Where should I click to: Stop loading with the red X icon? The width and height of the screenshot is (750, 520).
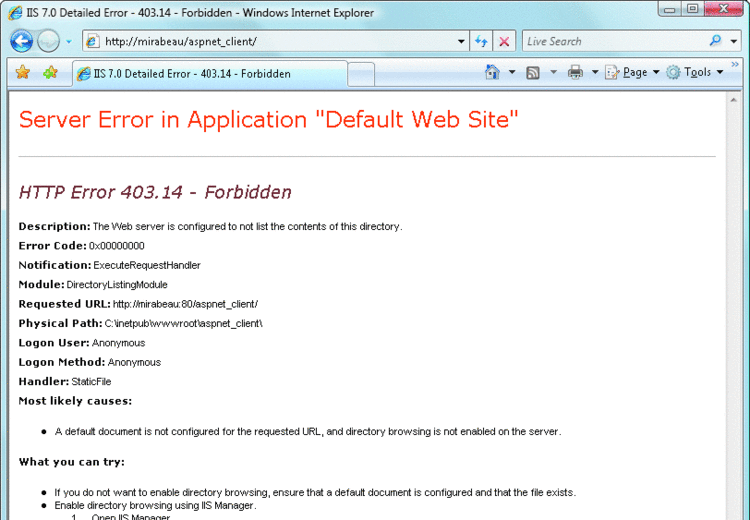(504, 42)
